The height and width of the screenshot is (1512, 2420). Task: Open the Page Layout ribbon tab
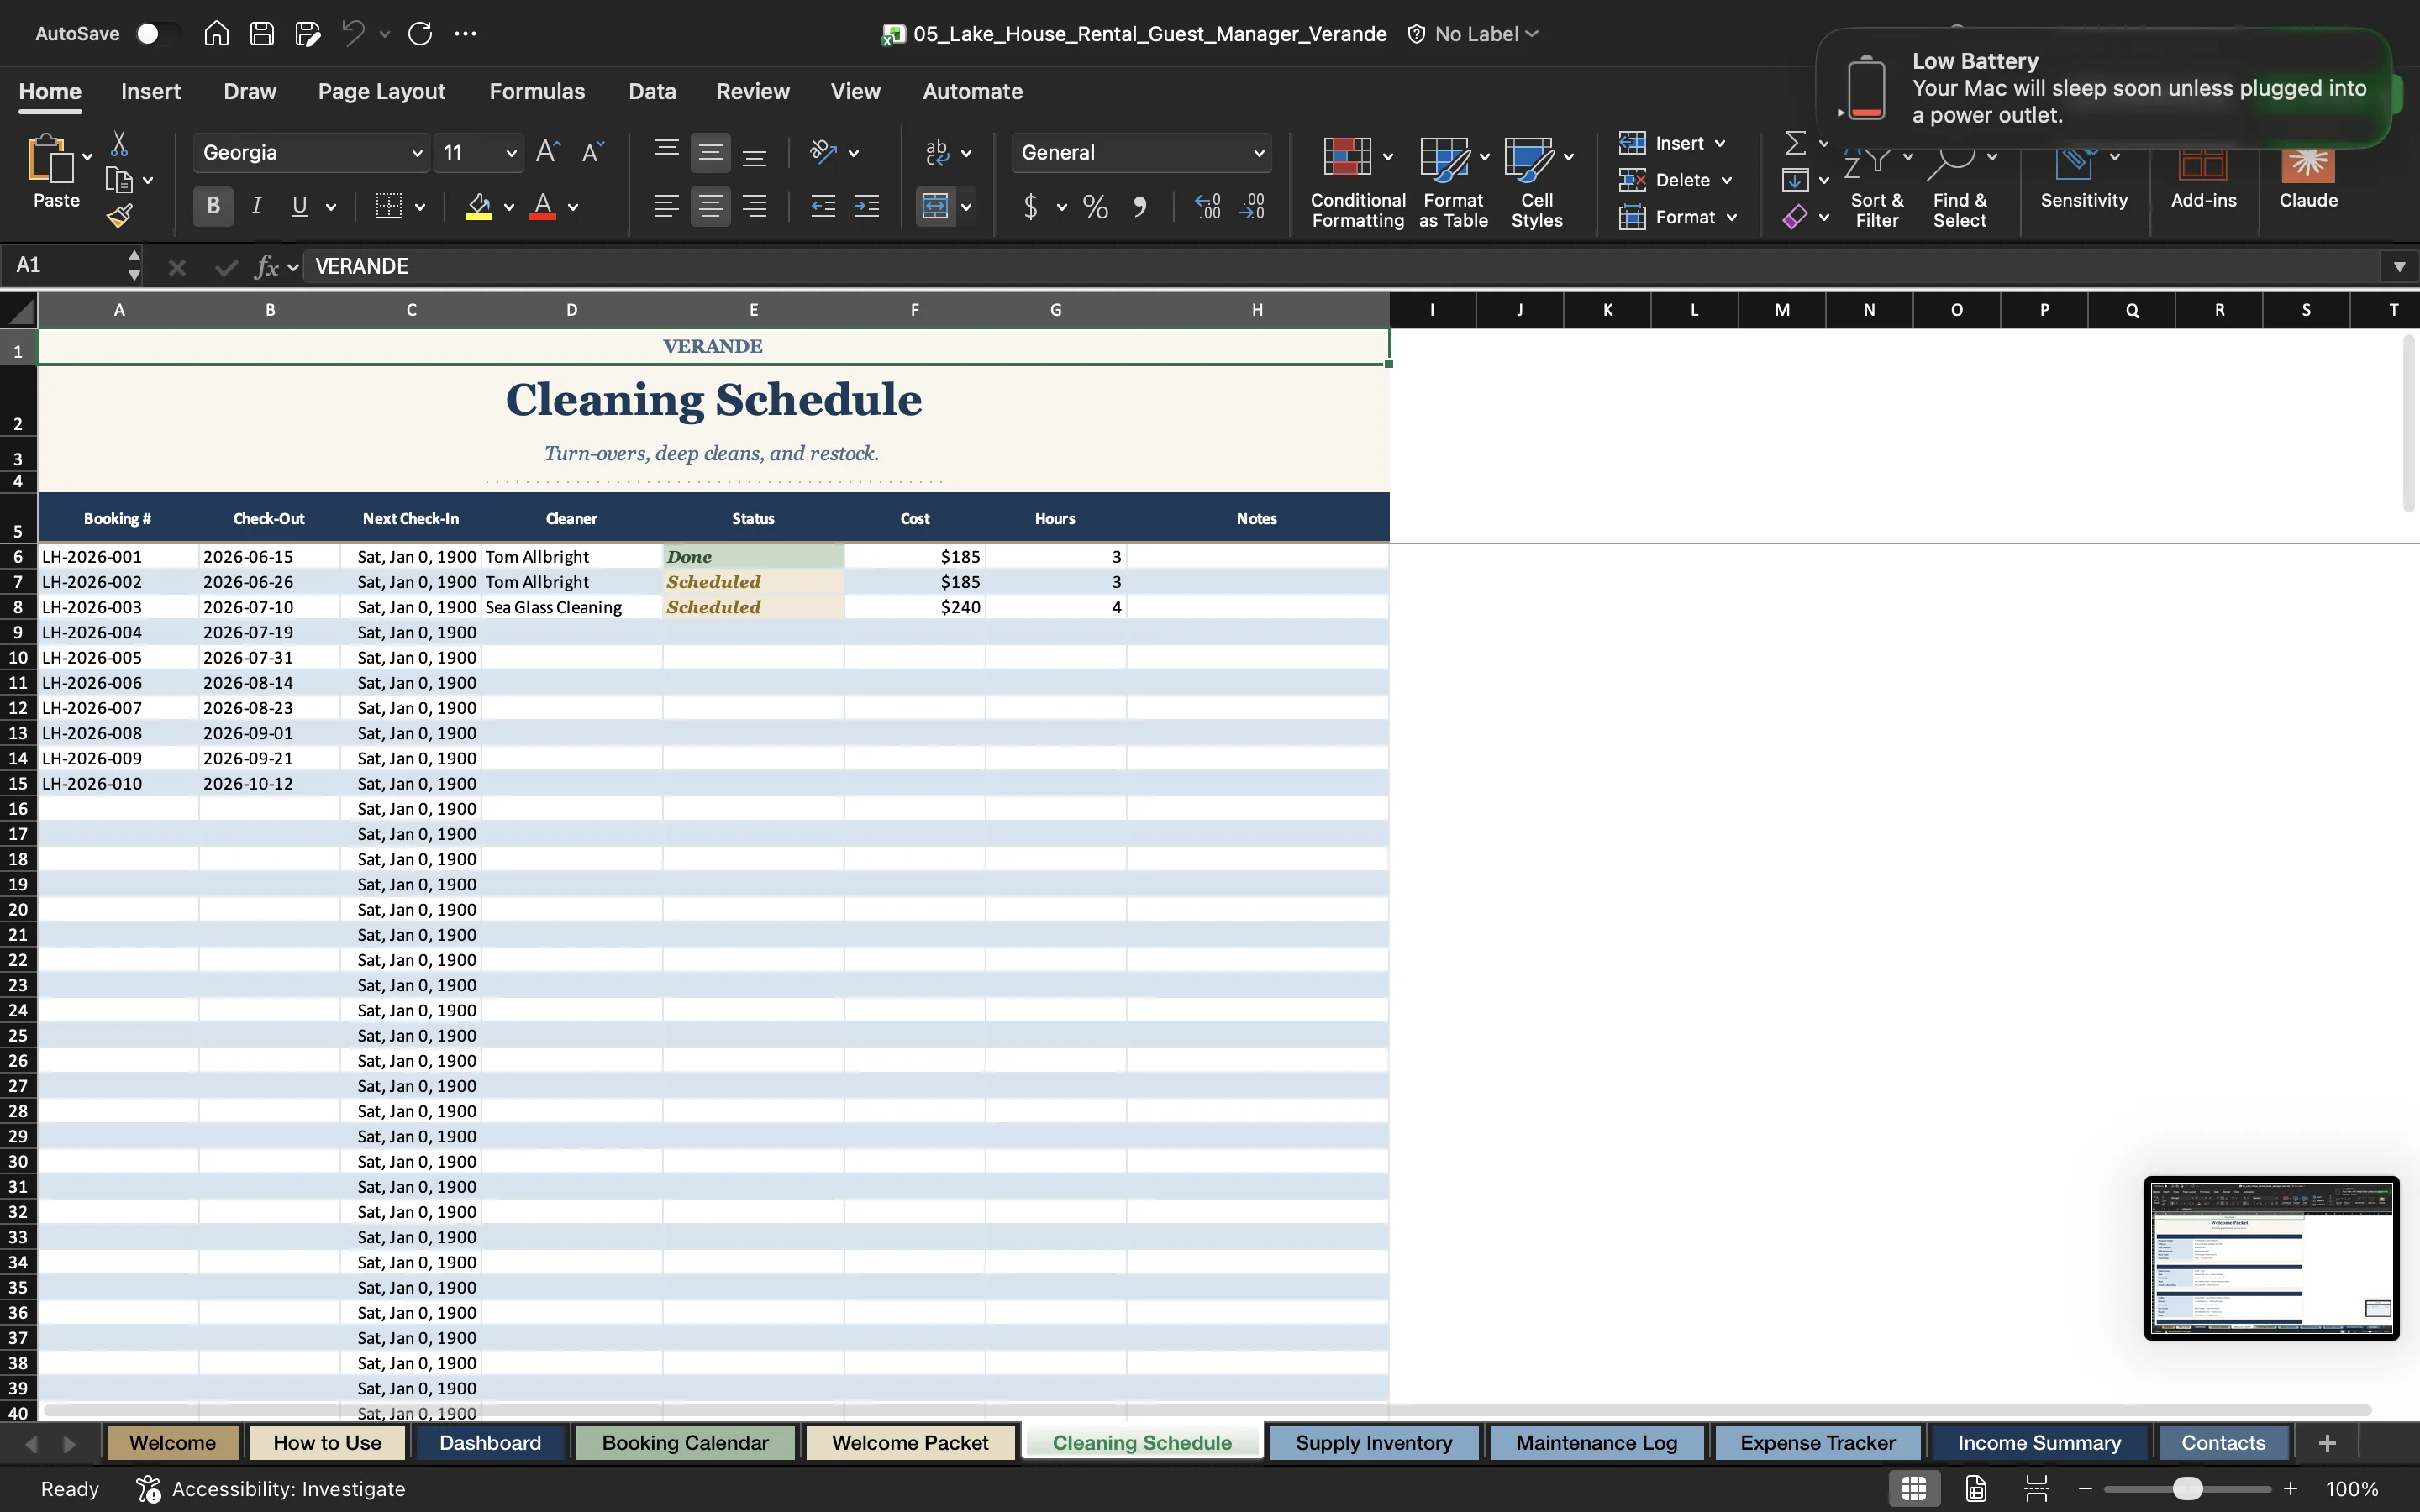point(381,91)
